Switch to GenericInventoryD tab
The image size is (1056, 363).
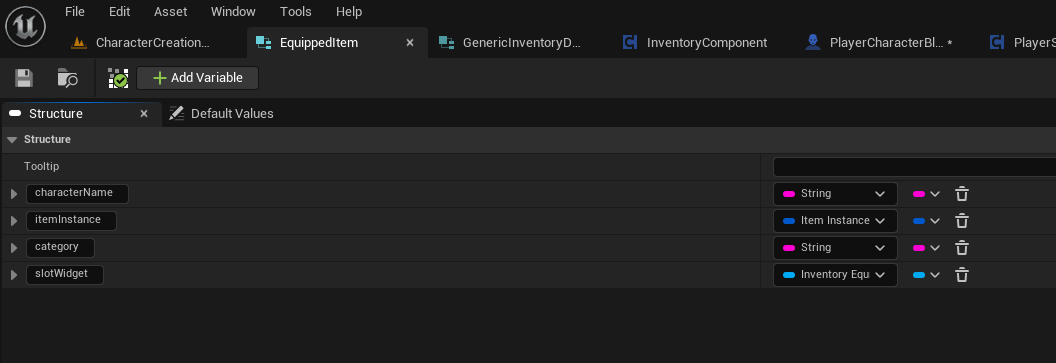(522, 42)
